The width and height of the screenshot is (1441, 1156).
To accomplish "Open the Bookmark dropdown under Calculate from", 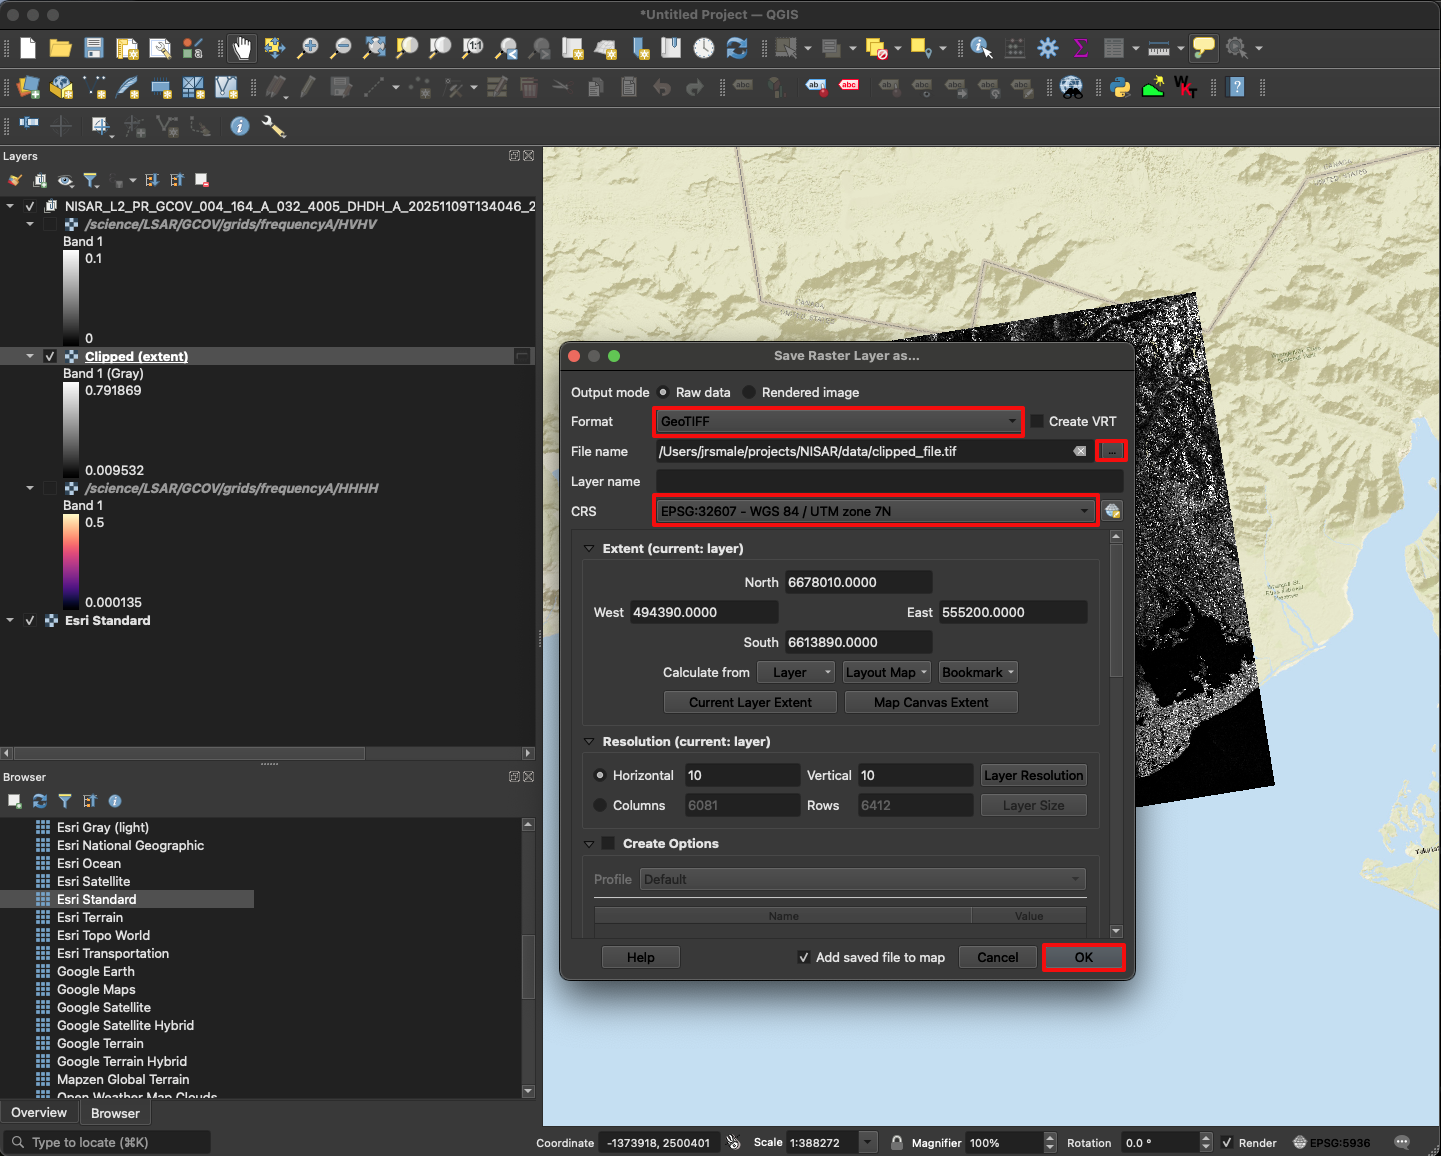I will [x=977, y=672].
